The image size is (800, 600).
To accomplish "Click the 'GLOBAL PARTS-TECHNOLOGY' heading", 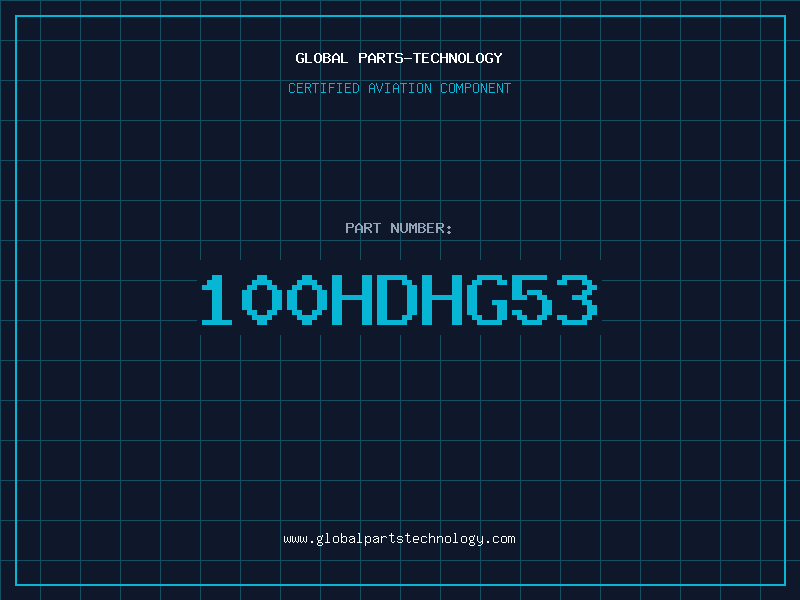I will point(399,58).
